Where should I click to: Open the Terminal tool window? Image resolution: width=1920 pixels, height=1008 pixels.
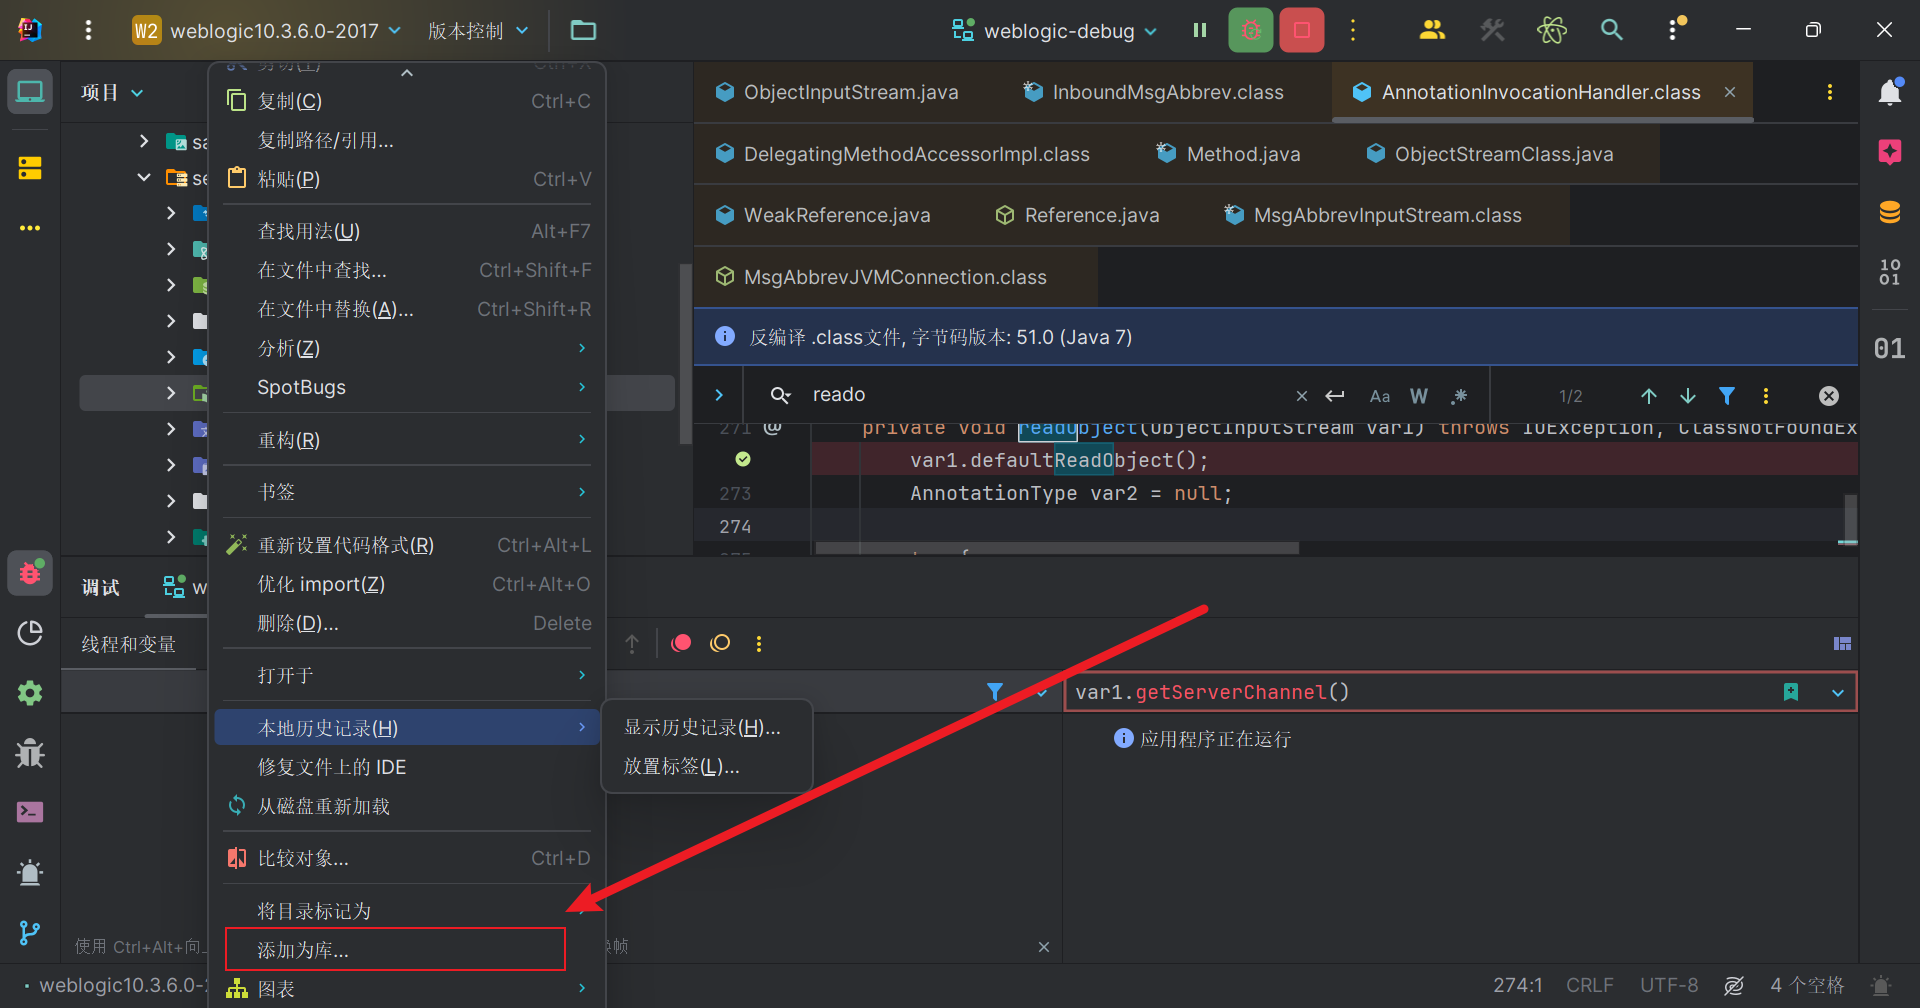[30, 812]
